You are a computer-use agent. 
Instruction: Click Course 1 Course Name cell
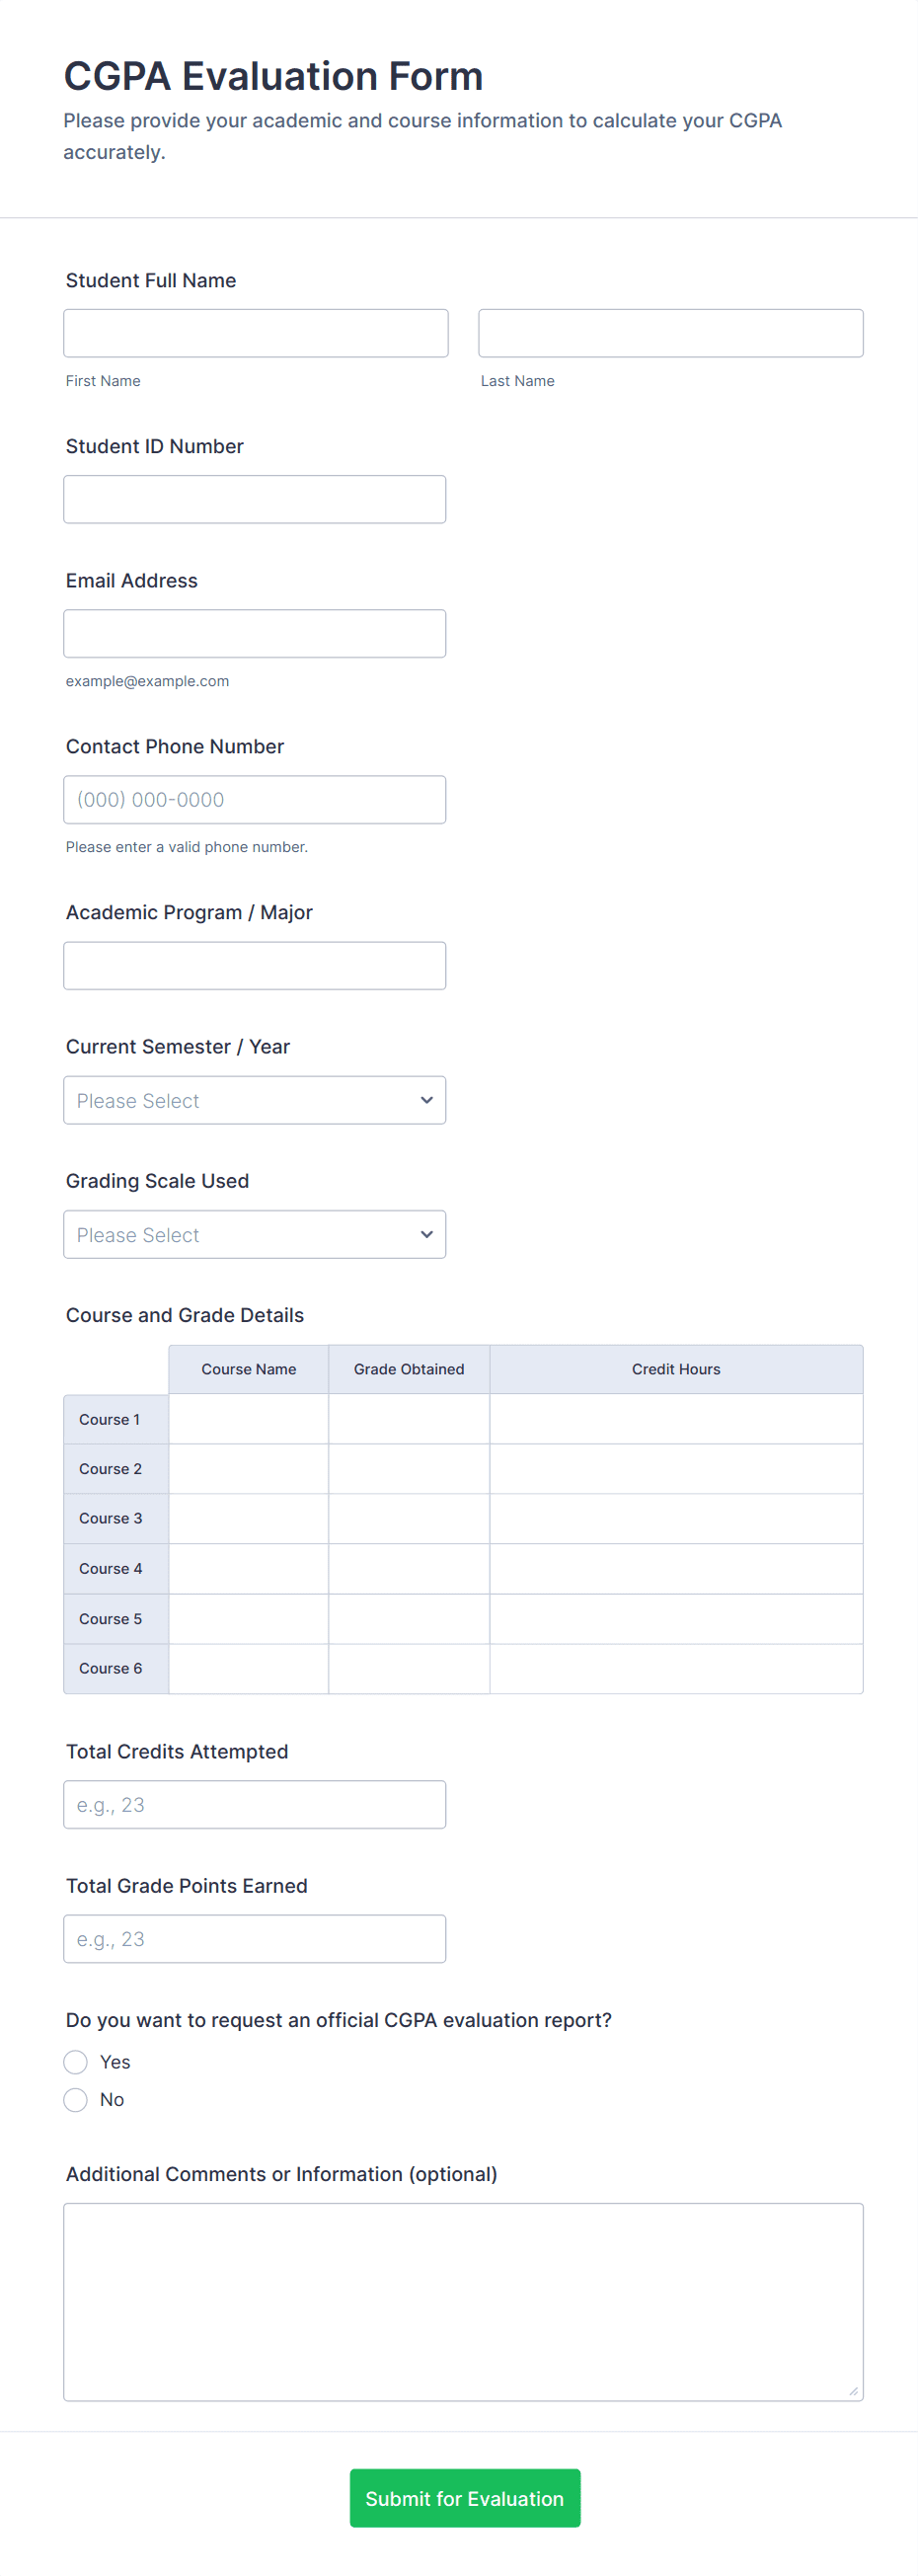249,1419
